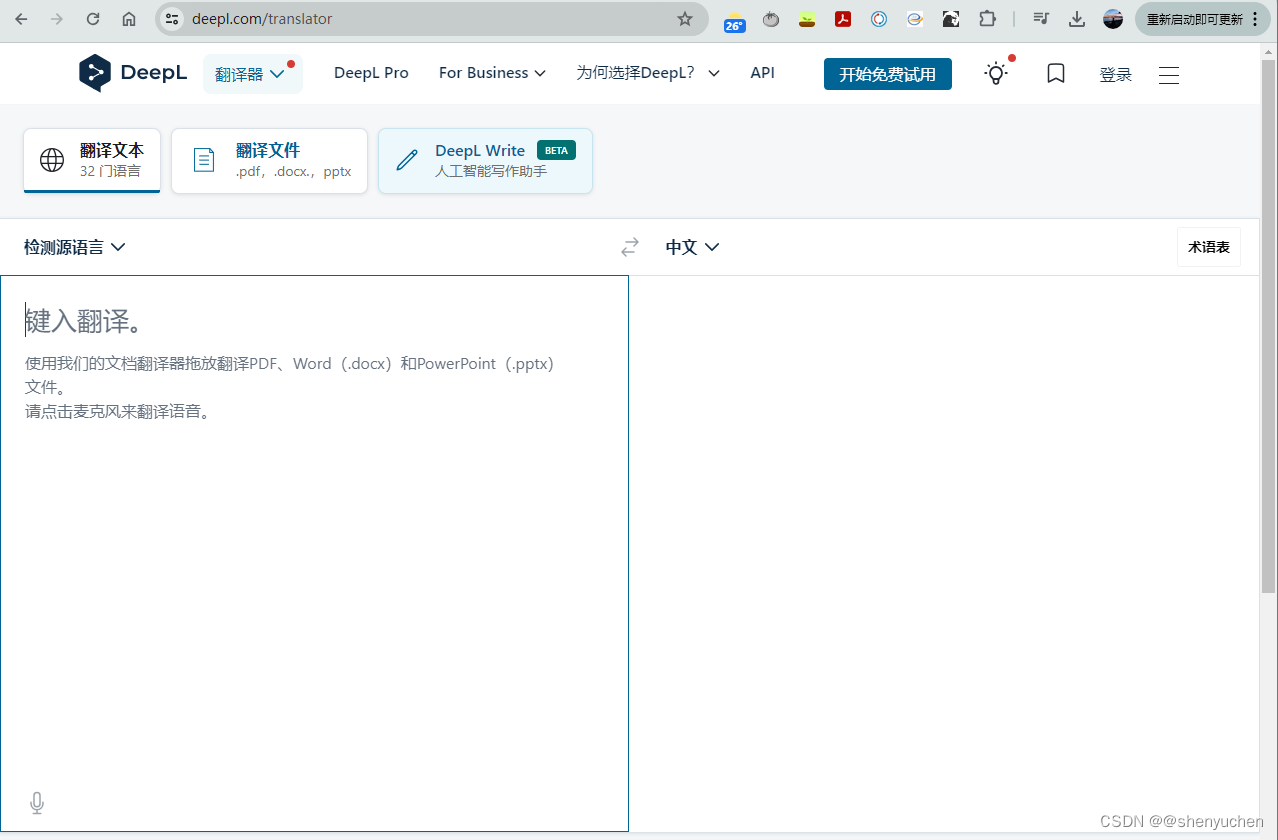
Task: Click the green-brown extension icon
Action: (x=807, y=19)
